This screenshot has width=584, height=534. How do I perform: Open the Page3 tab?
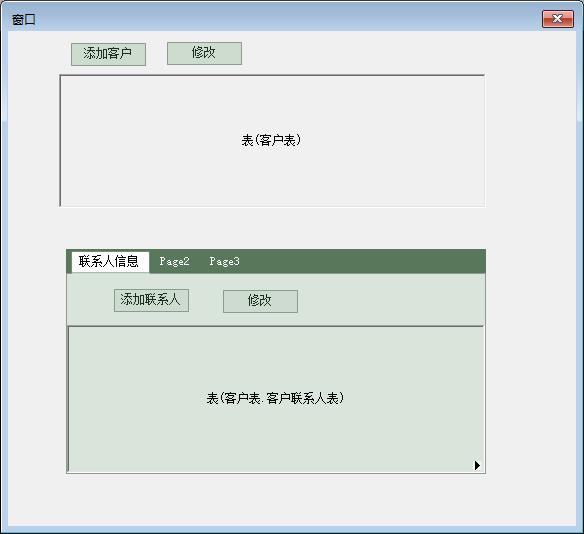[x=224, y=262]
